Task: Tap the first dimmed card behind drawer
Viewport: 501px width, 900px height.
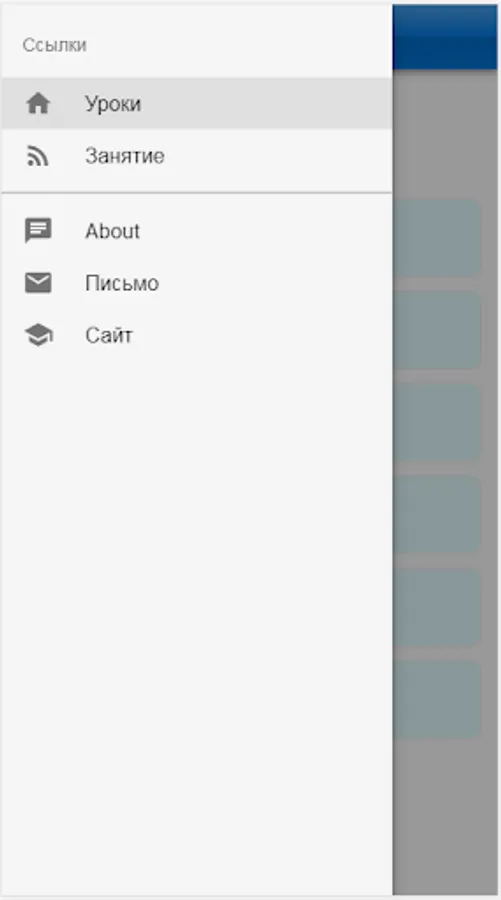Action: 437,238
